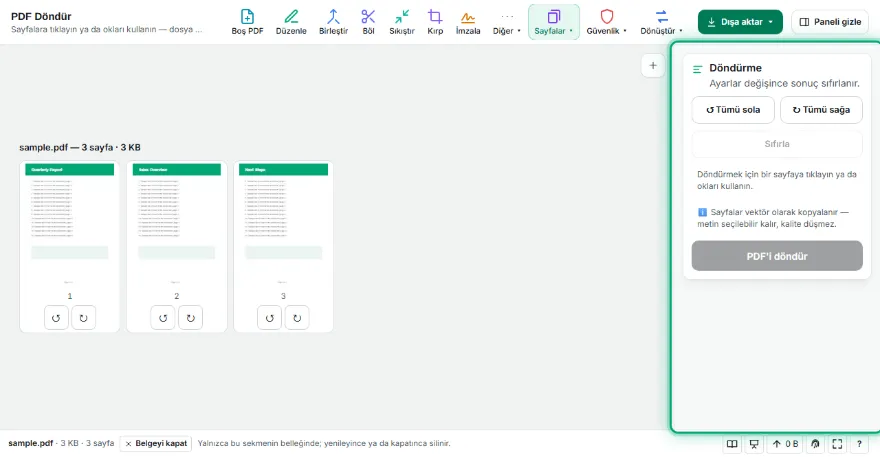Click the 'sample.pdf — 3 sayfa · 3 KB' label
Screen dimensions: 880x457
point(80,148)
